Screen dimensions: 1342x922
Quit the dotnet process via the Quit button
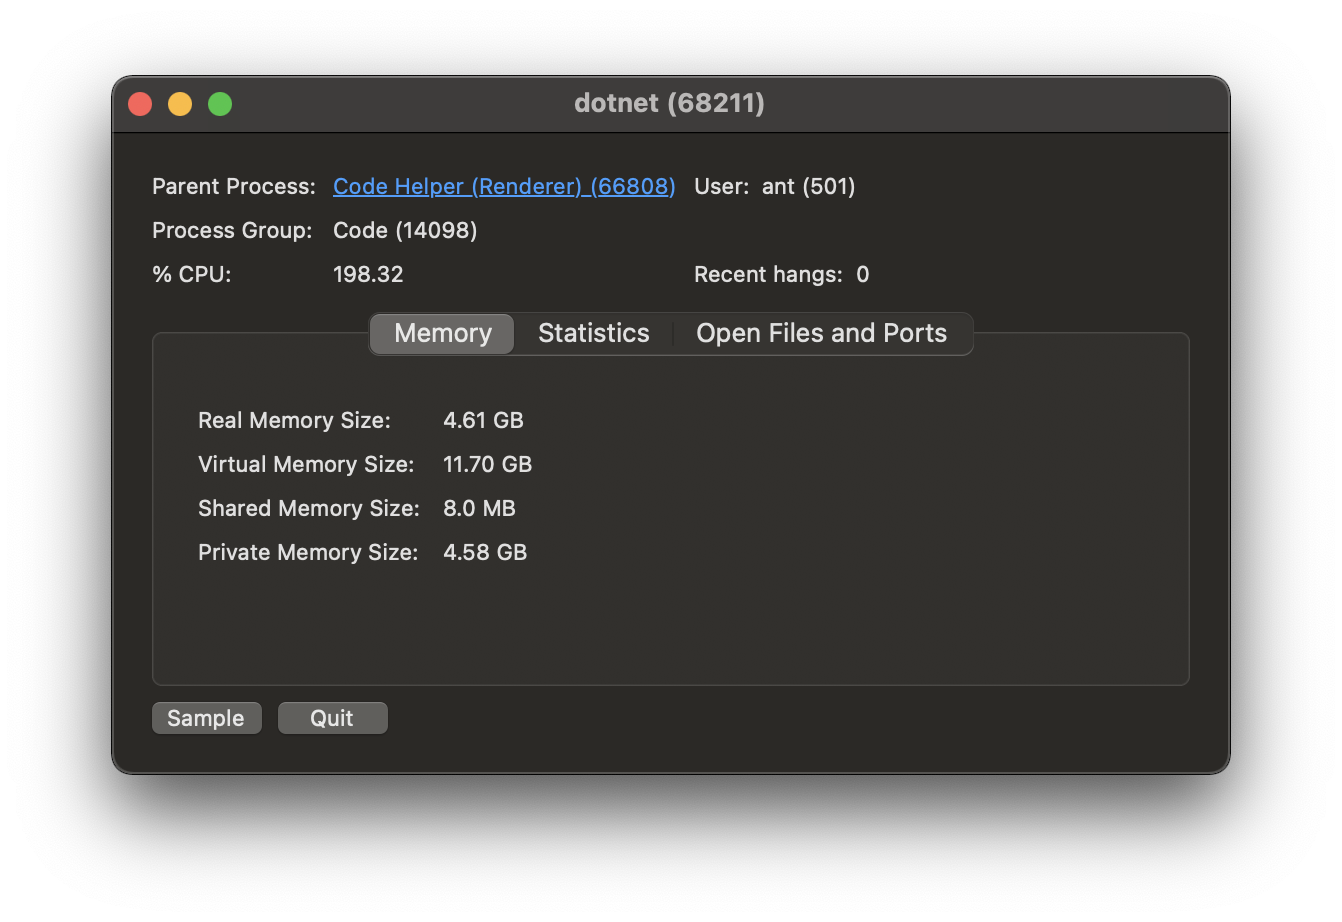click(332, 718)
